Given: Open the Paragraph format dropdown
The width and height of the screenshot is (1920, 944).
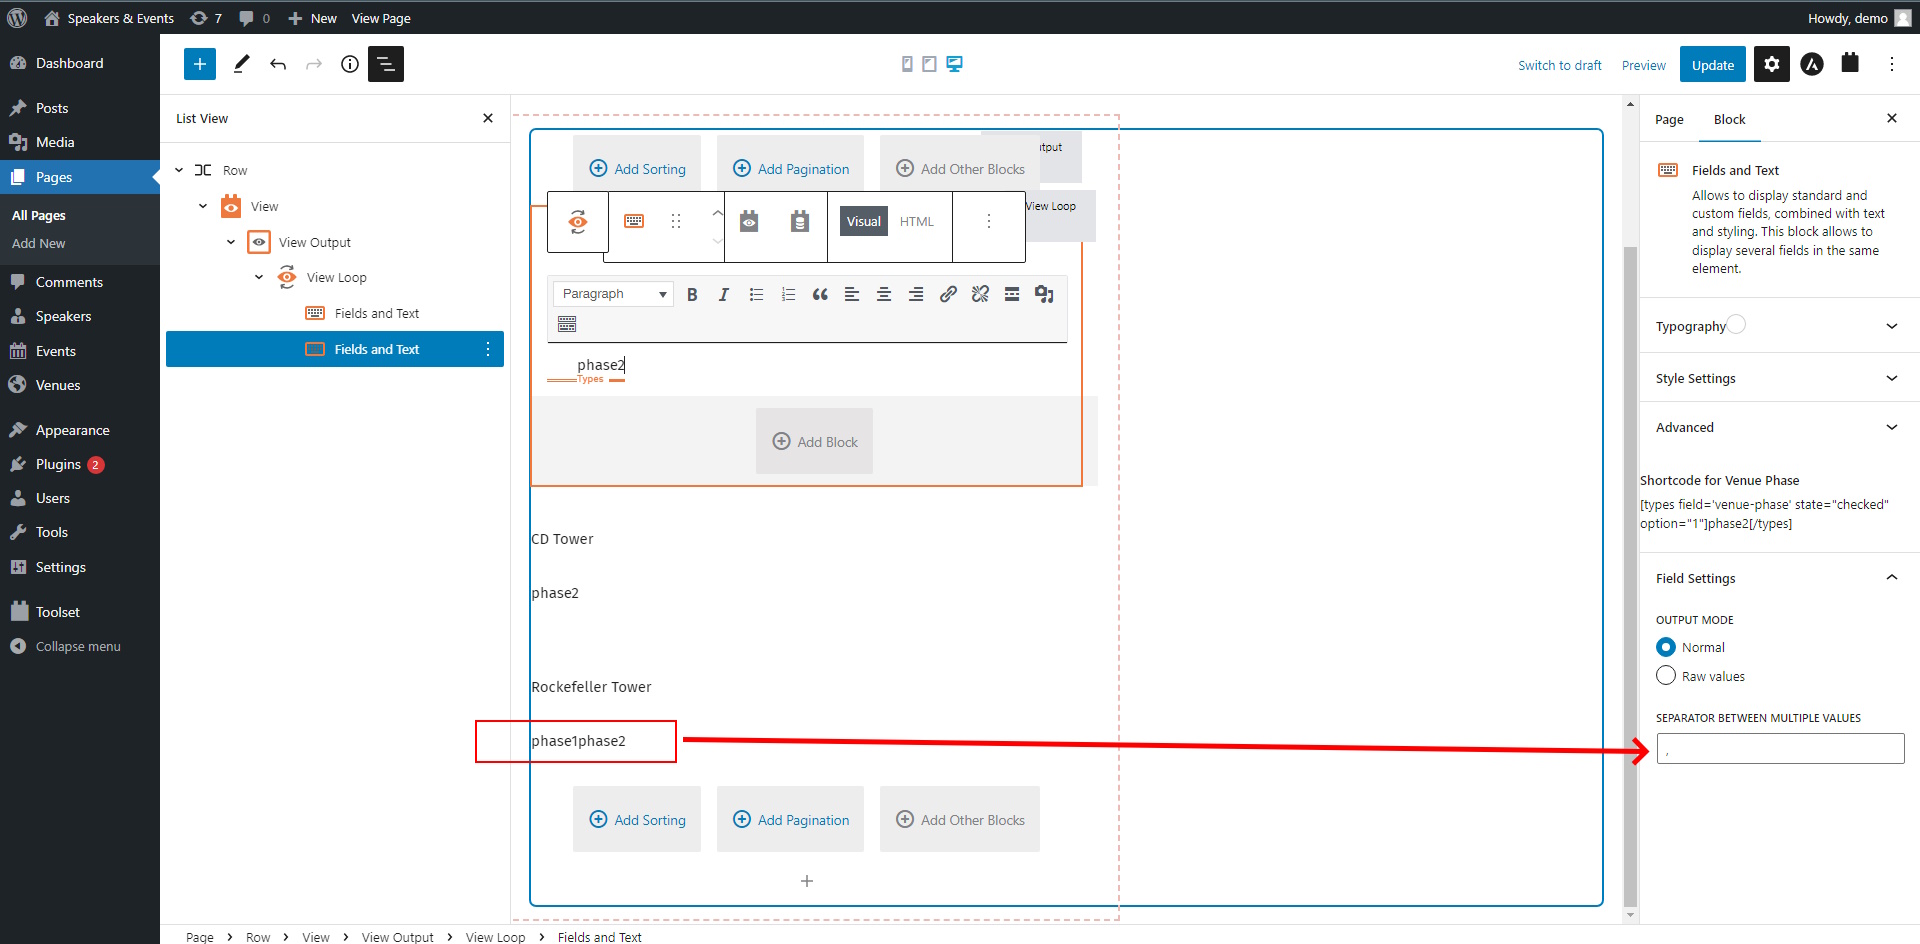Looking at the screenshot, I should (613, 294).
